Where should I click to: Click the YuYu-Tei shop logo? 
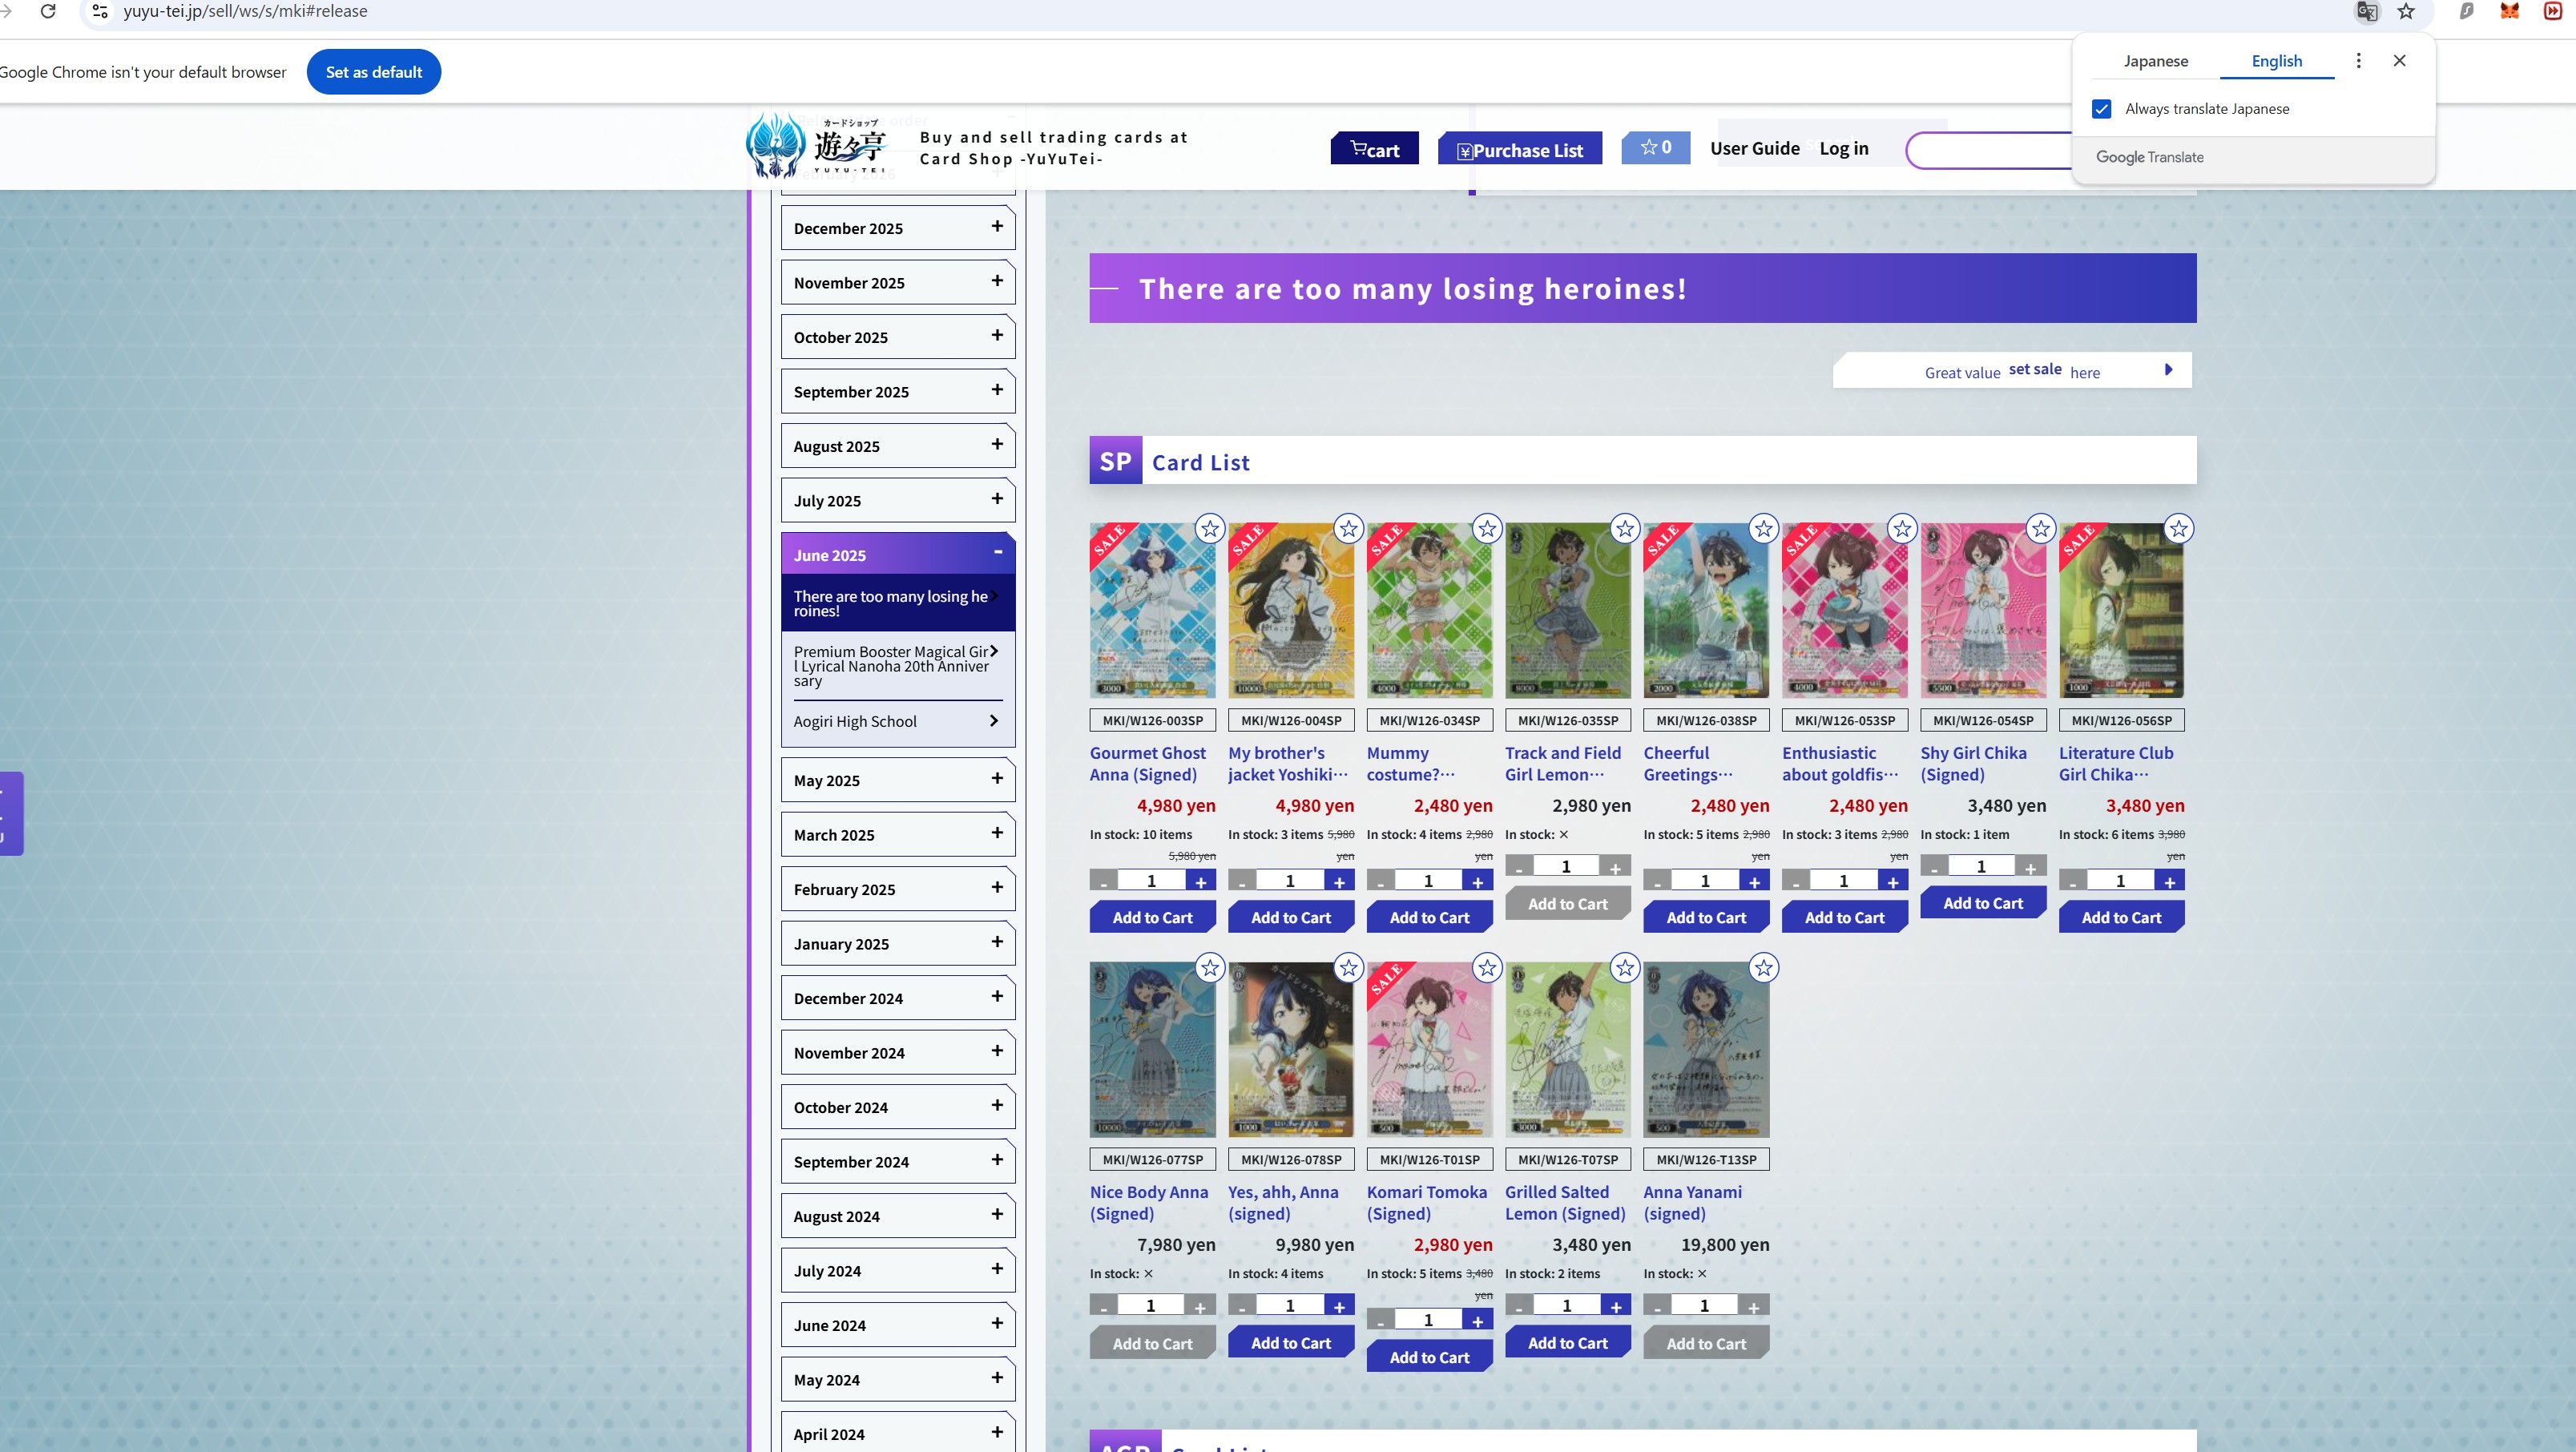click(x=813, y=145)
